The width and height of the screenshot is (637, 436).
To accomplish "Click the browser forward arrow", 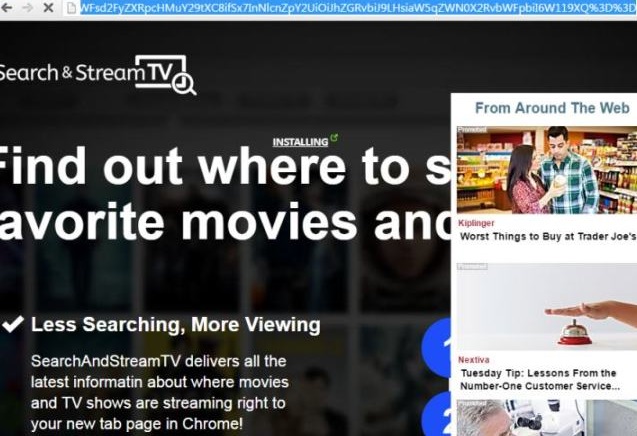I will [x=27, y=7].
